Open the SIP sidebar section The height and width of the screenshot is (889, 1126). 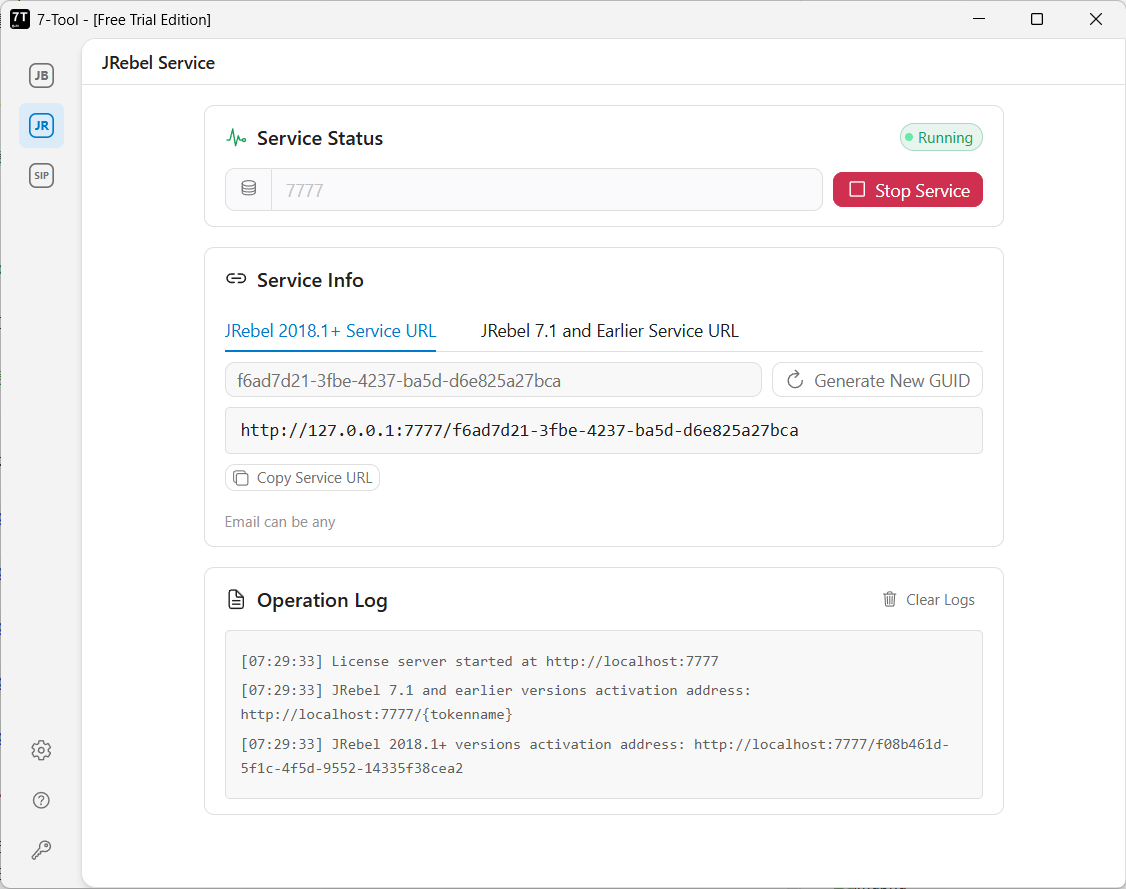click(x=42, y=175)
